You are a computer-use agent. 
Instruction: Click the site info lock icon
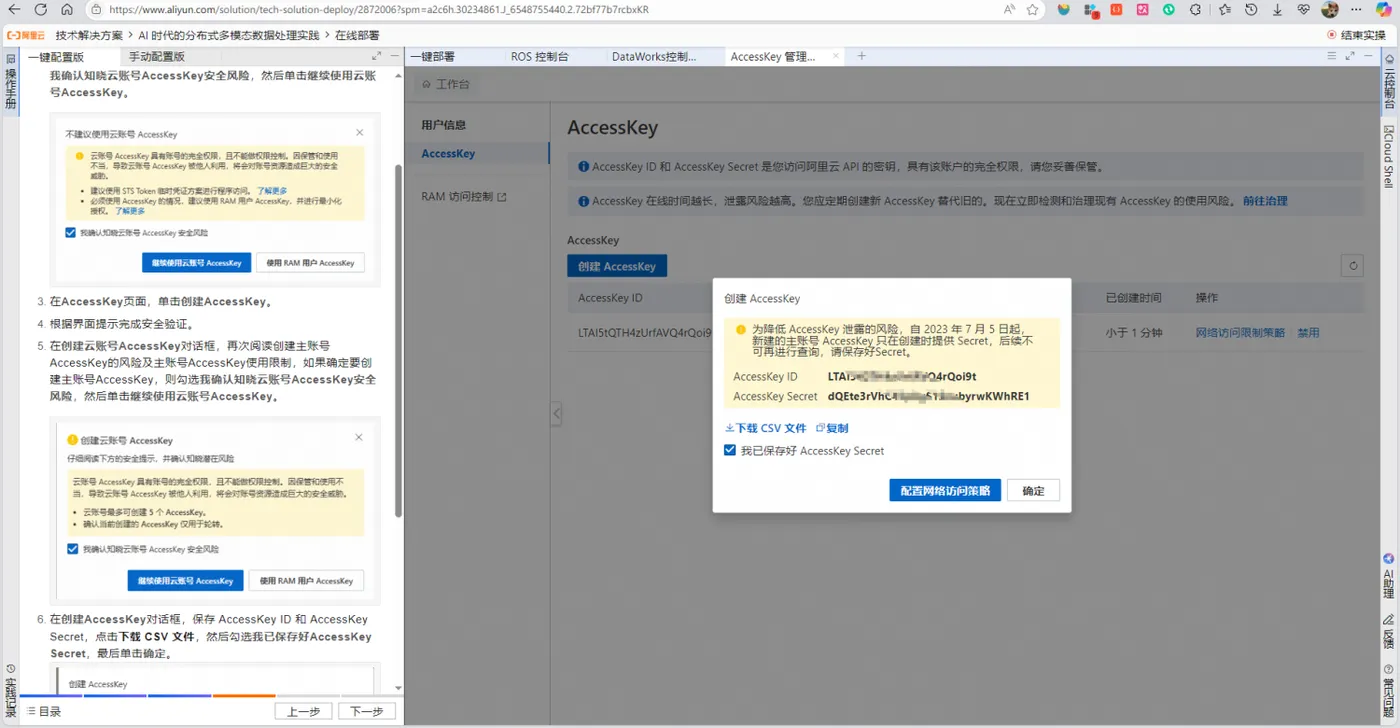click(x=95, y=10)
